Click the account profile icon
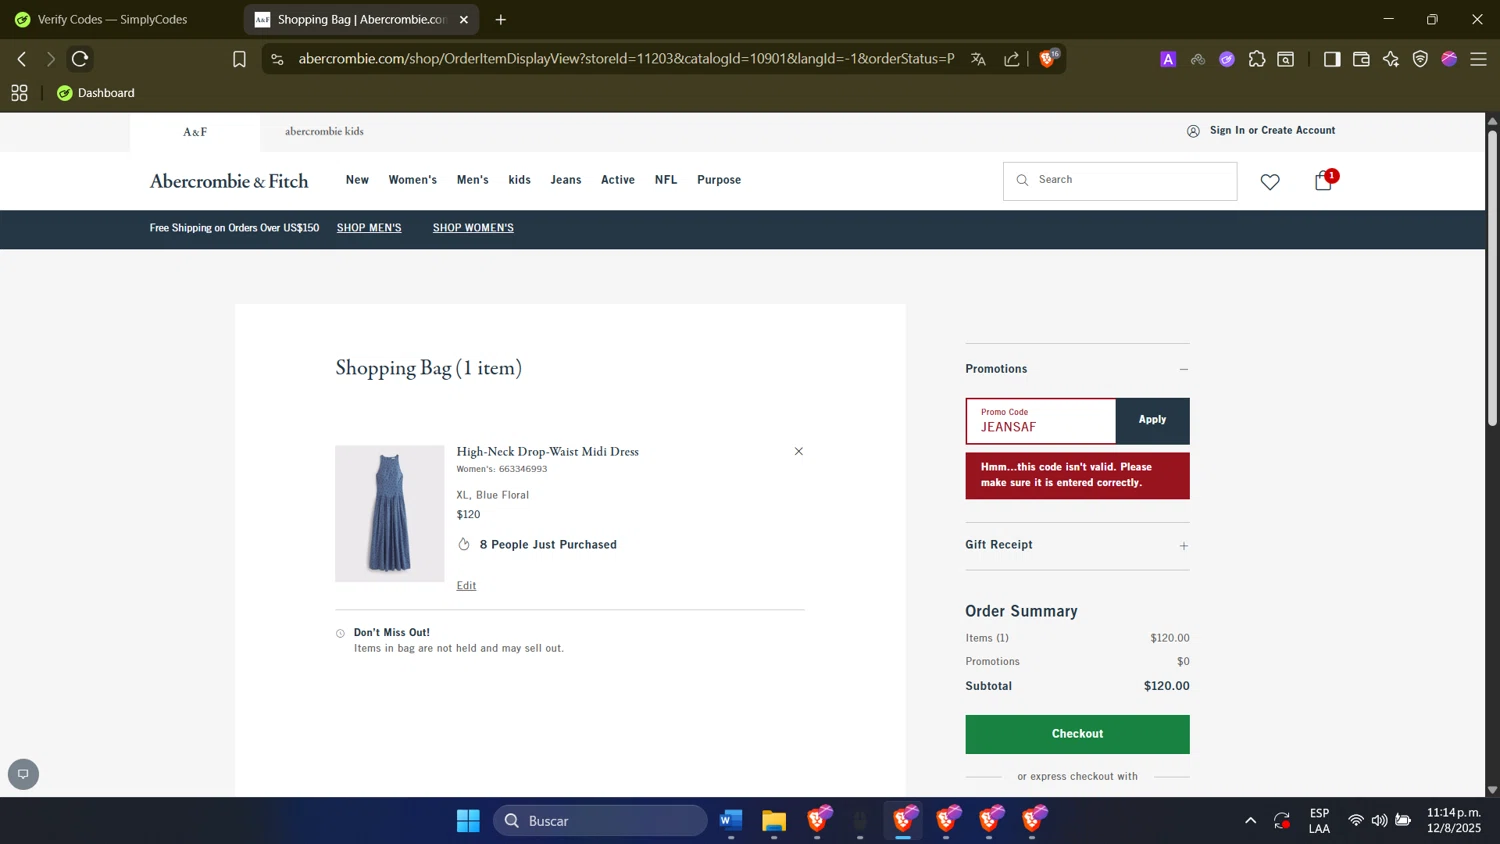 point(1193,131)
